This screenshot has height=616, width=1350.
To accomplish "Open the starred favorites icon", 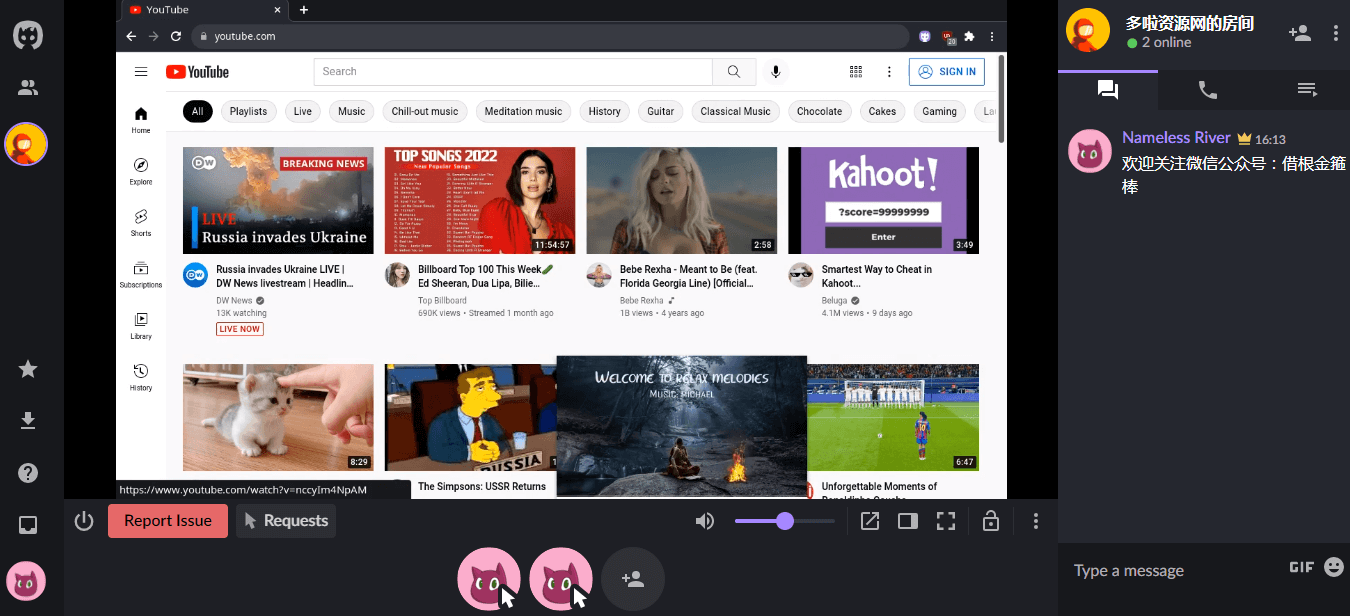I will click(x=28, y=370).
